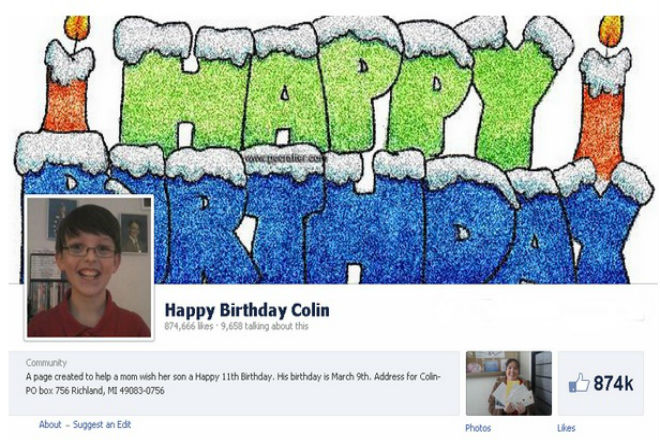Click the page description about 11th Birthday
The height and width of the screenshot is (440, 660).
(233, 377)
